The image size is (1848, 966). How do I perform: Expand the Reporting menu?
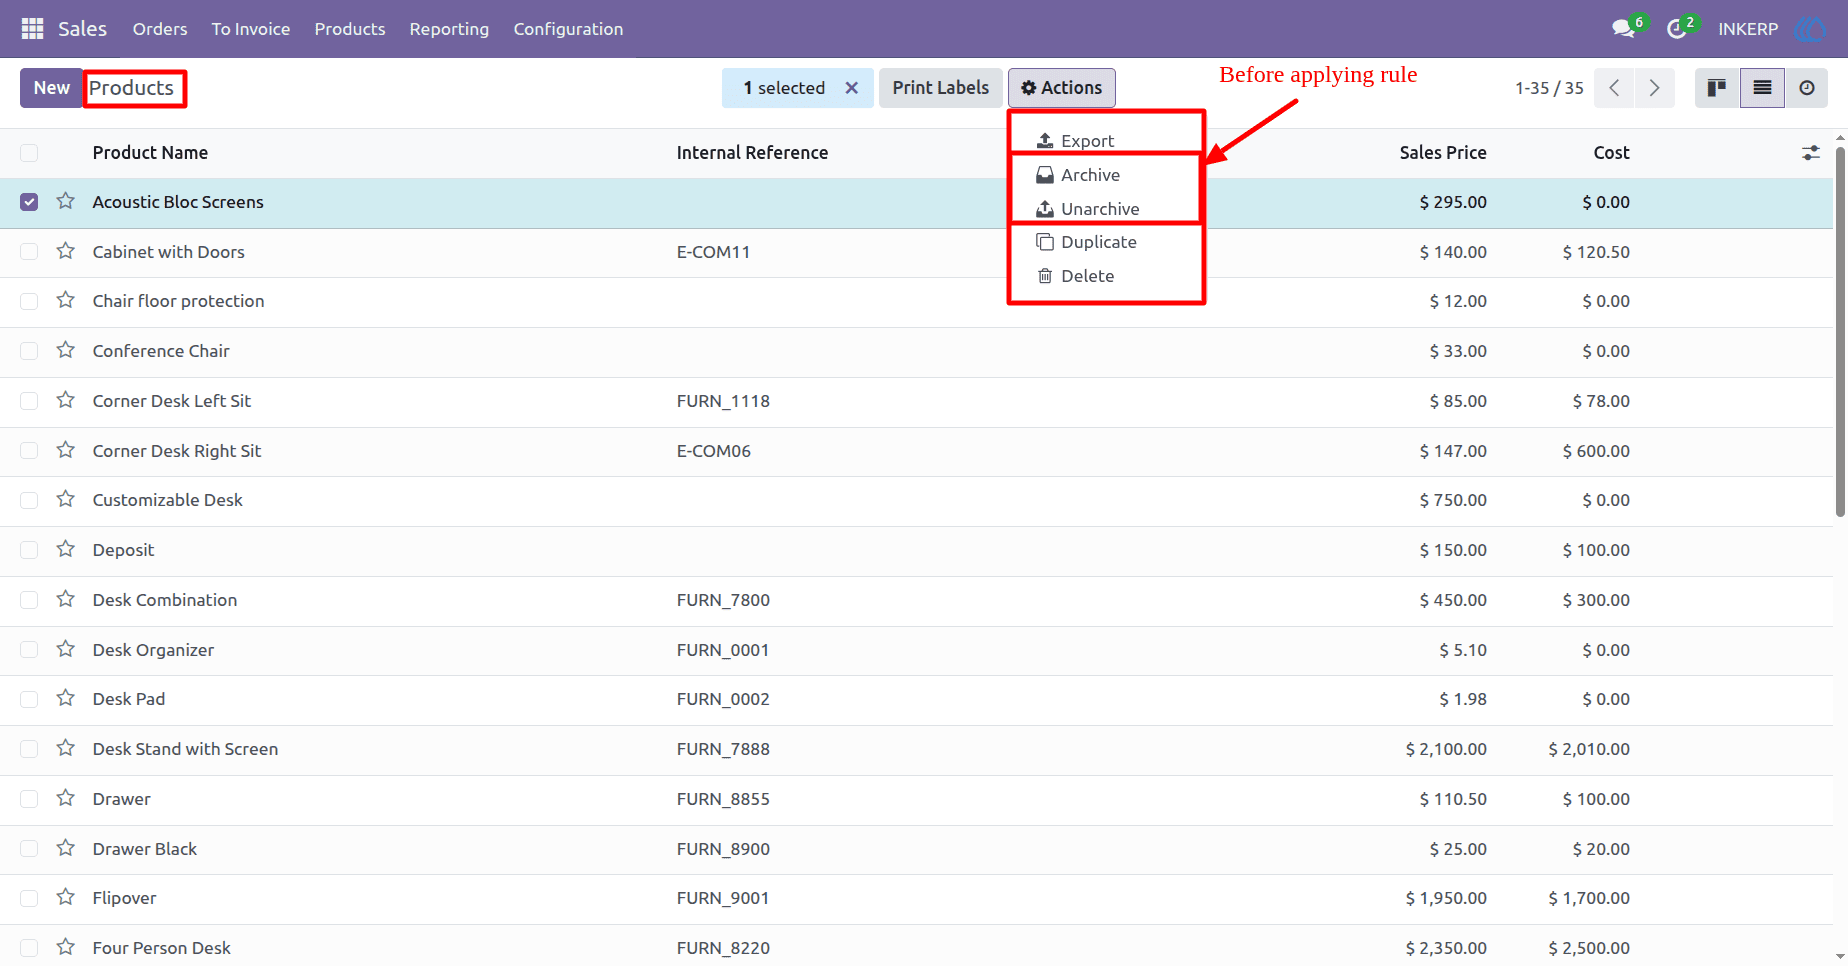coord(449,29)
